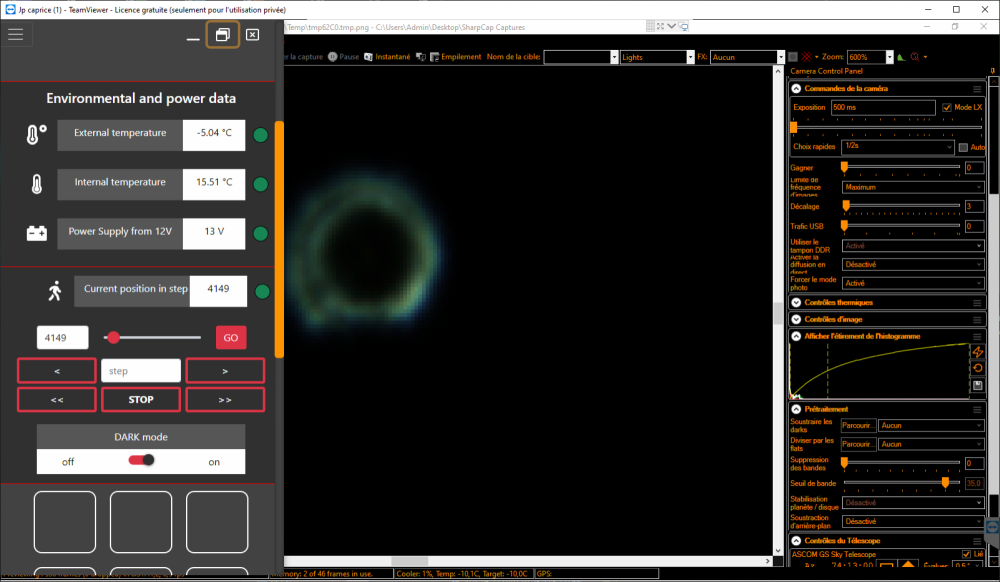Image resolution: width=1000 pixels, height=582 pixels.
Task: Open the Forcer le mode photo dropdown
Action: pos(913,283)
